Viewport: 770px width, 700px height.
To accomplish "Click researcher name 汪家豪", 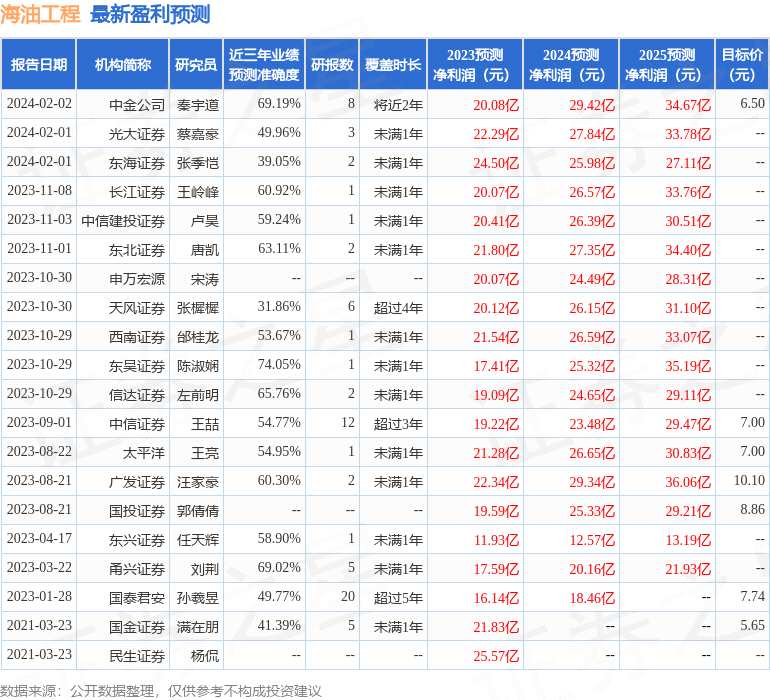I will point(197,481).
